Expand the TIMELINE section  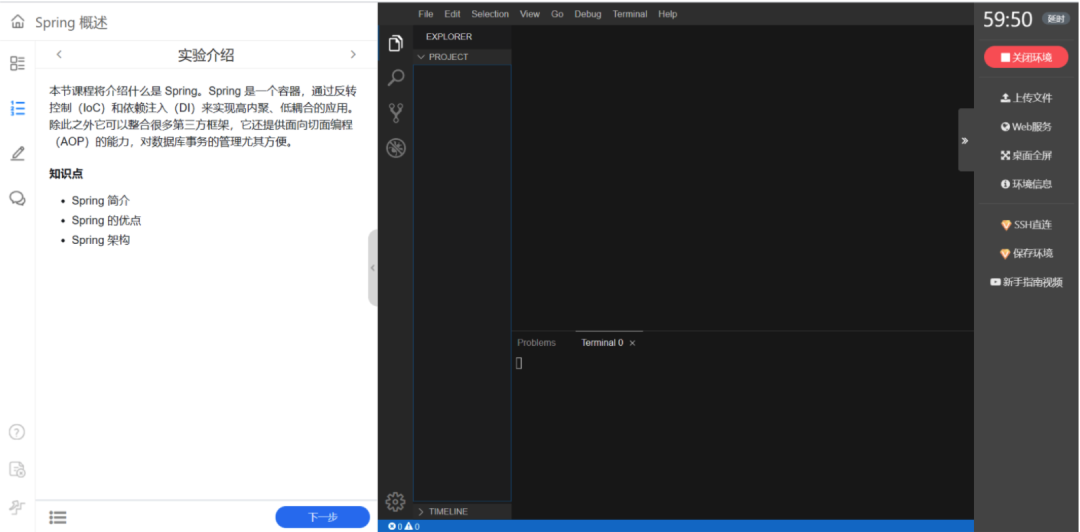[462, 512]
